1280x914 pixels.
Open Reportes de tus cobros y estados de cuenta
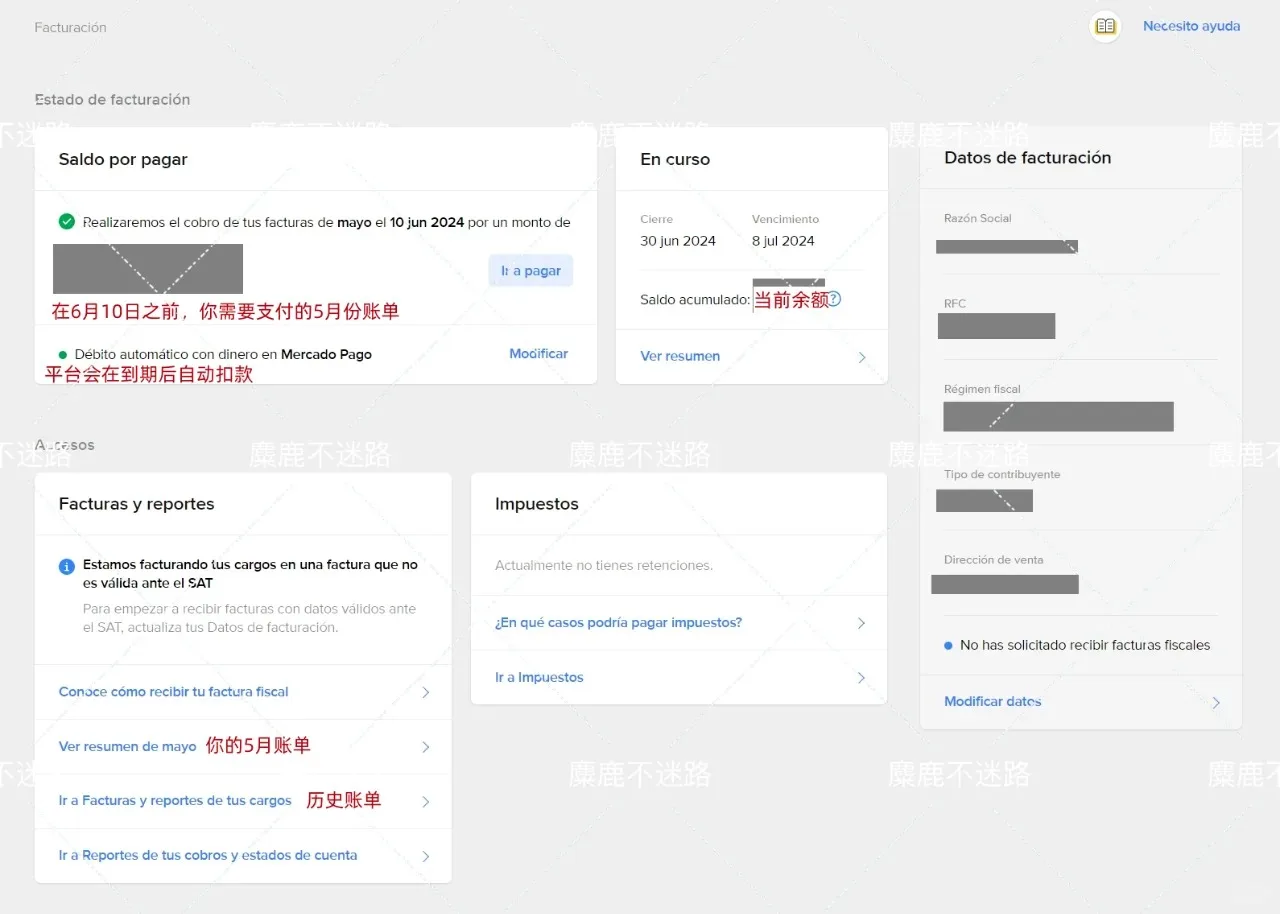coord(208,856)
